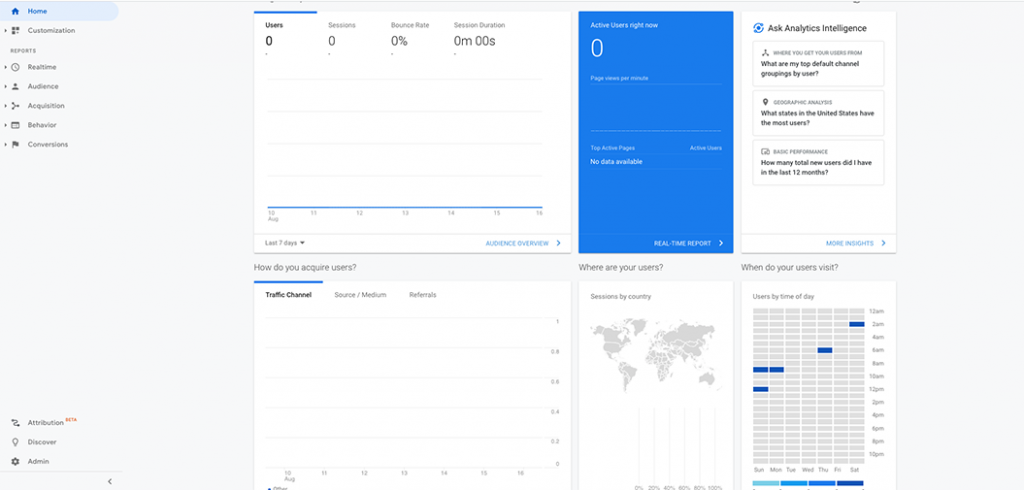1024x490 pixels.
Task: Click the Admin gear icon
Action: coord(16,461)
